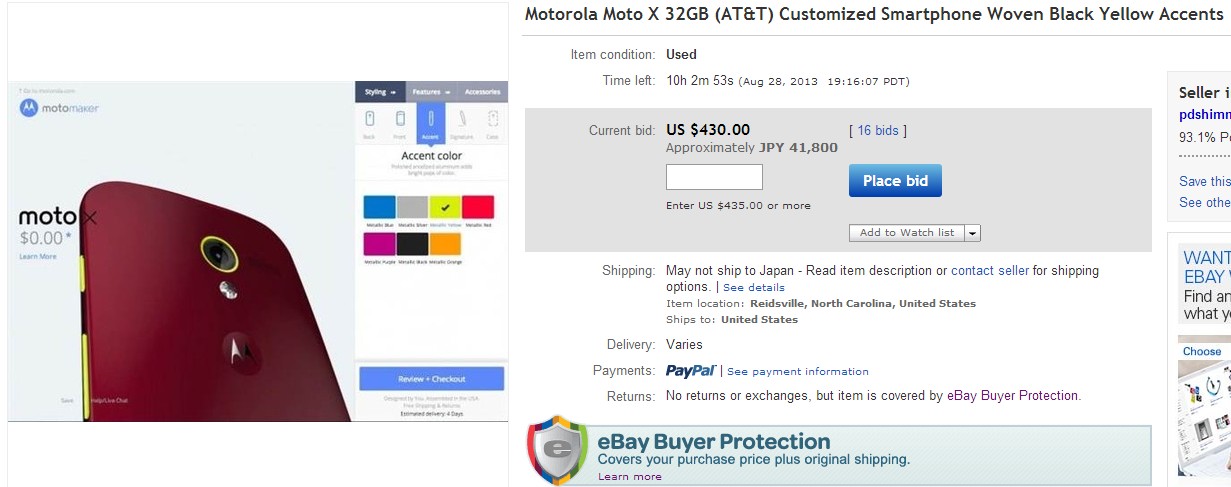This screenshot has height=487, width=1231.
Task: Open the Accessories tab
Action: click(x=482, y=92)
